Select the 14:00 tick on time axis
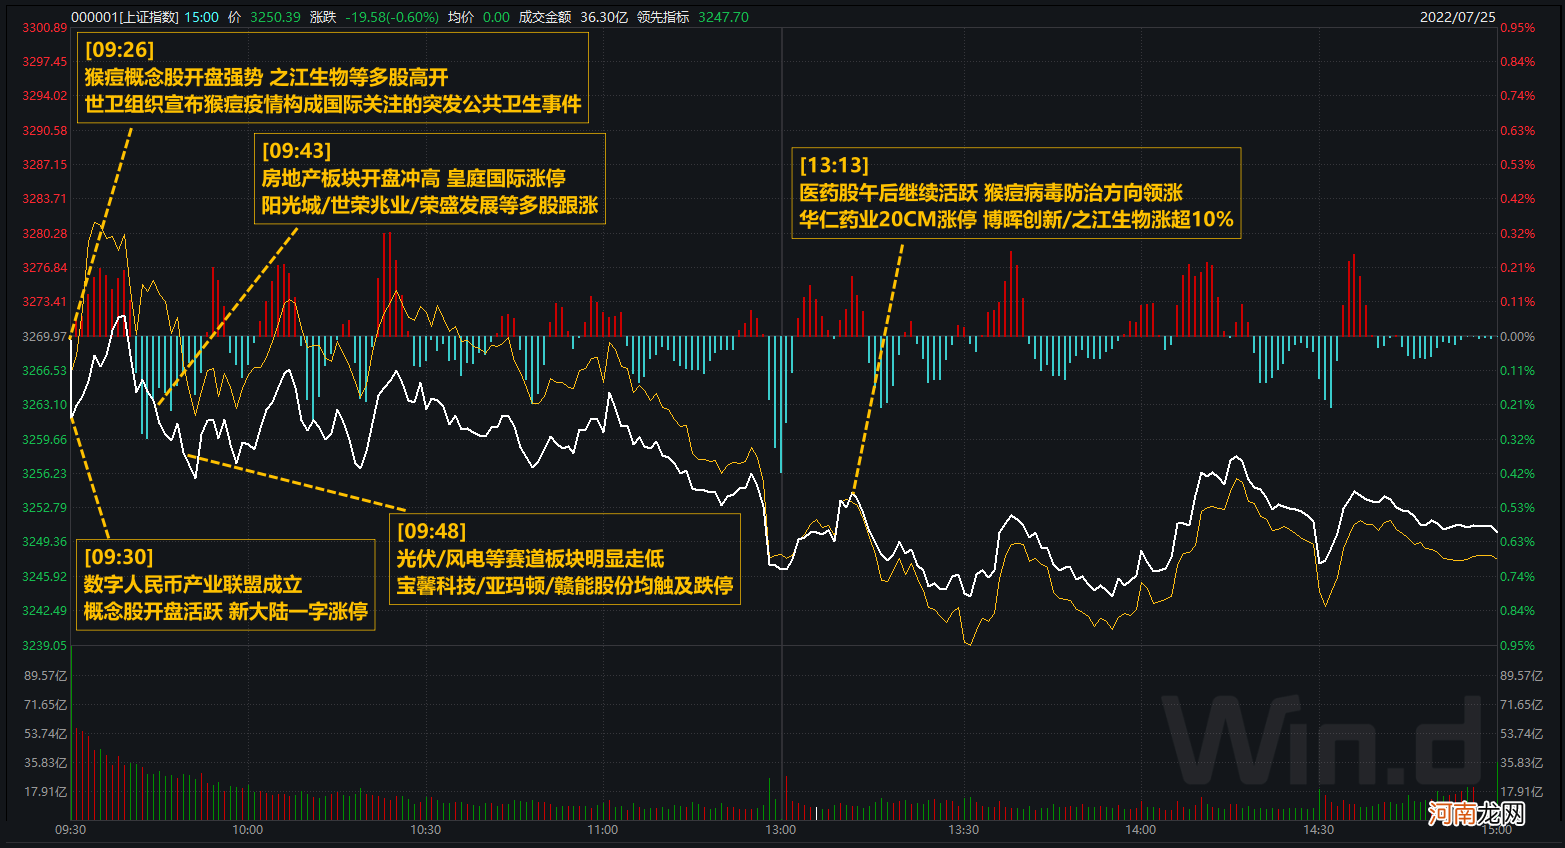This screenshot has height=848, width=1565. (x=1141, y=830)
